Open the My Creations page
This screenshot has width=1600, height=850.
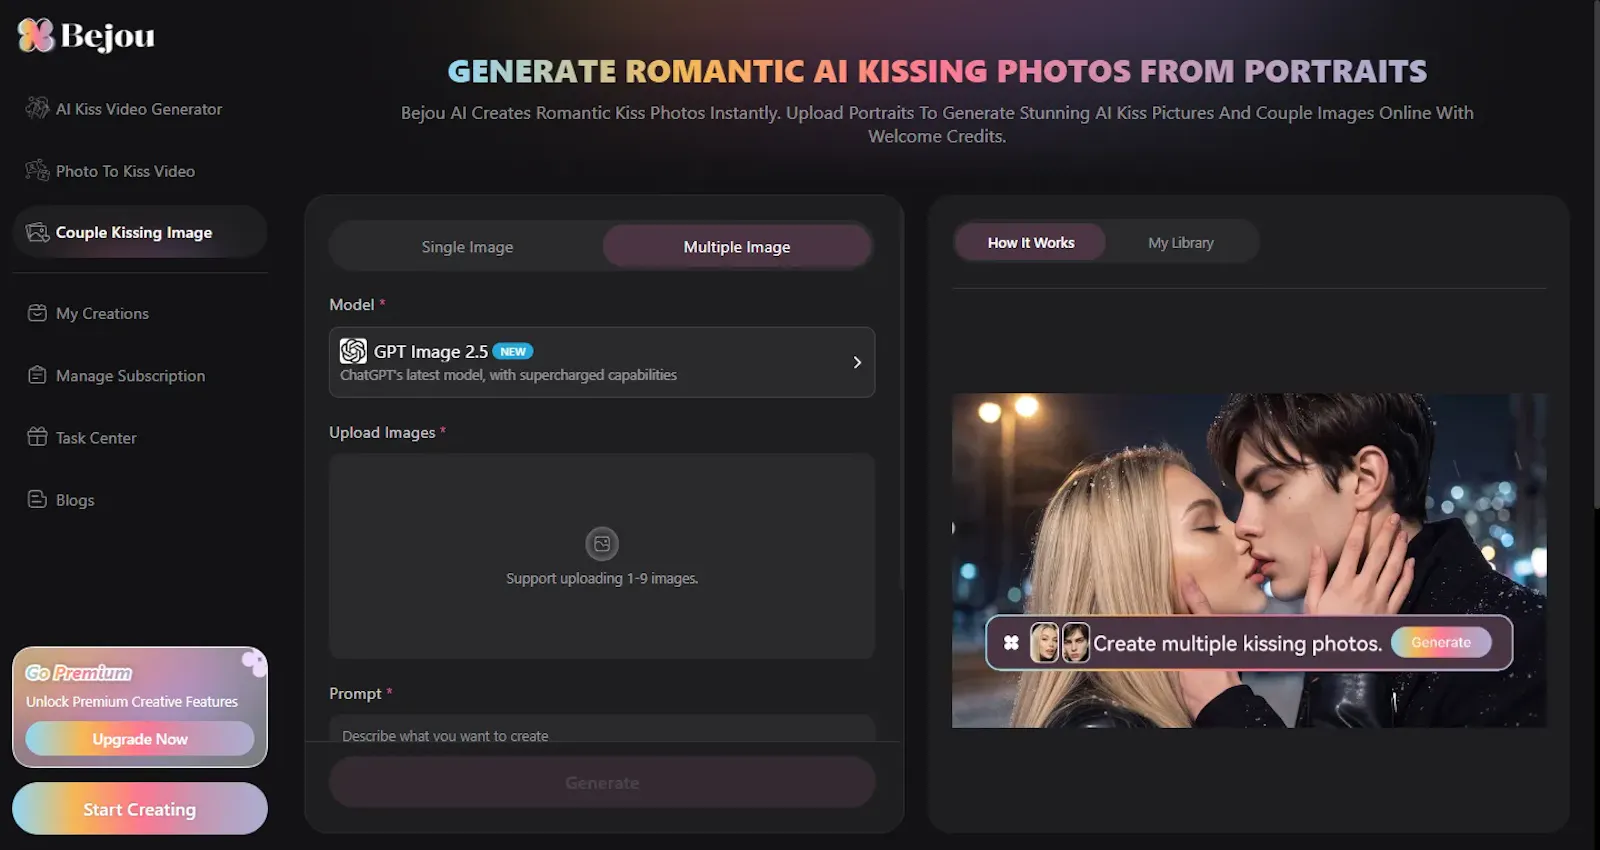(x=102, y=313)
